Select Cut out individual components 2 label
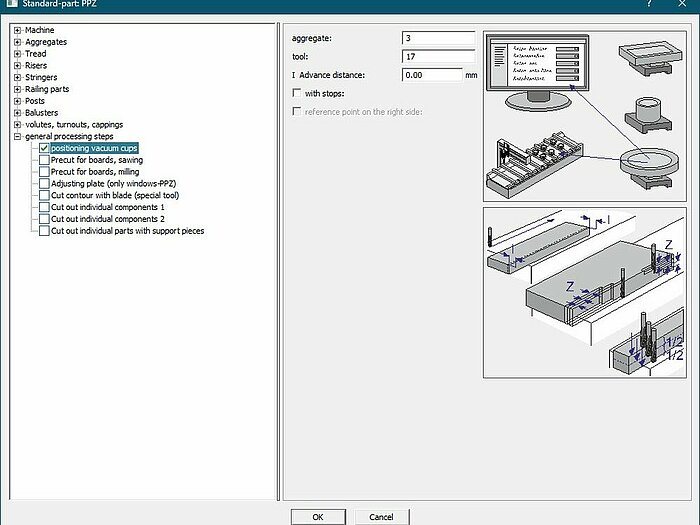700x525 pixels. click(108, 219)
